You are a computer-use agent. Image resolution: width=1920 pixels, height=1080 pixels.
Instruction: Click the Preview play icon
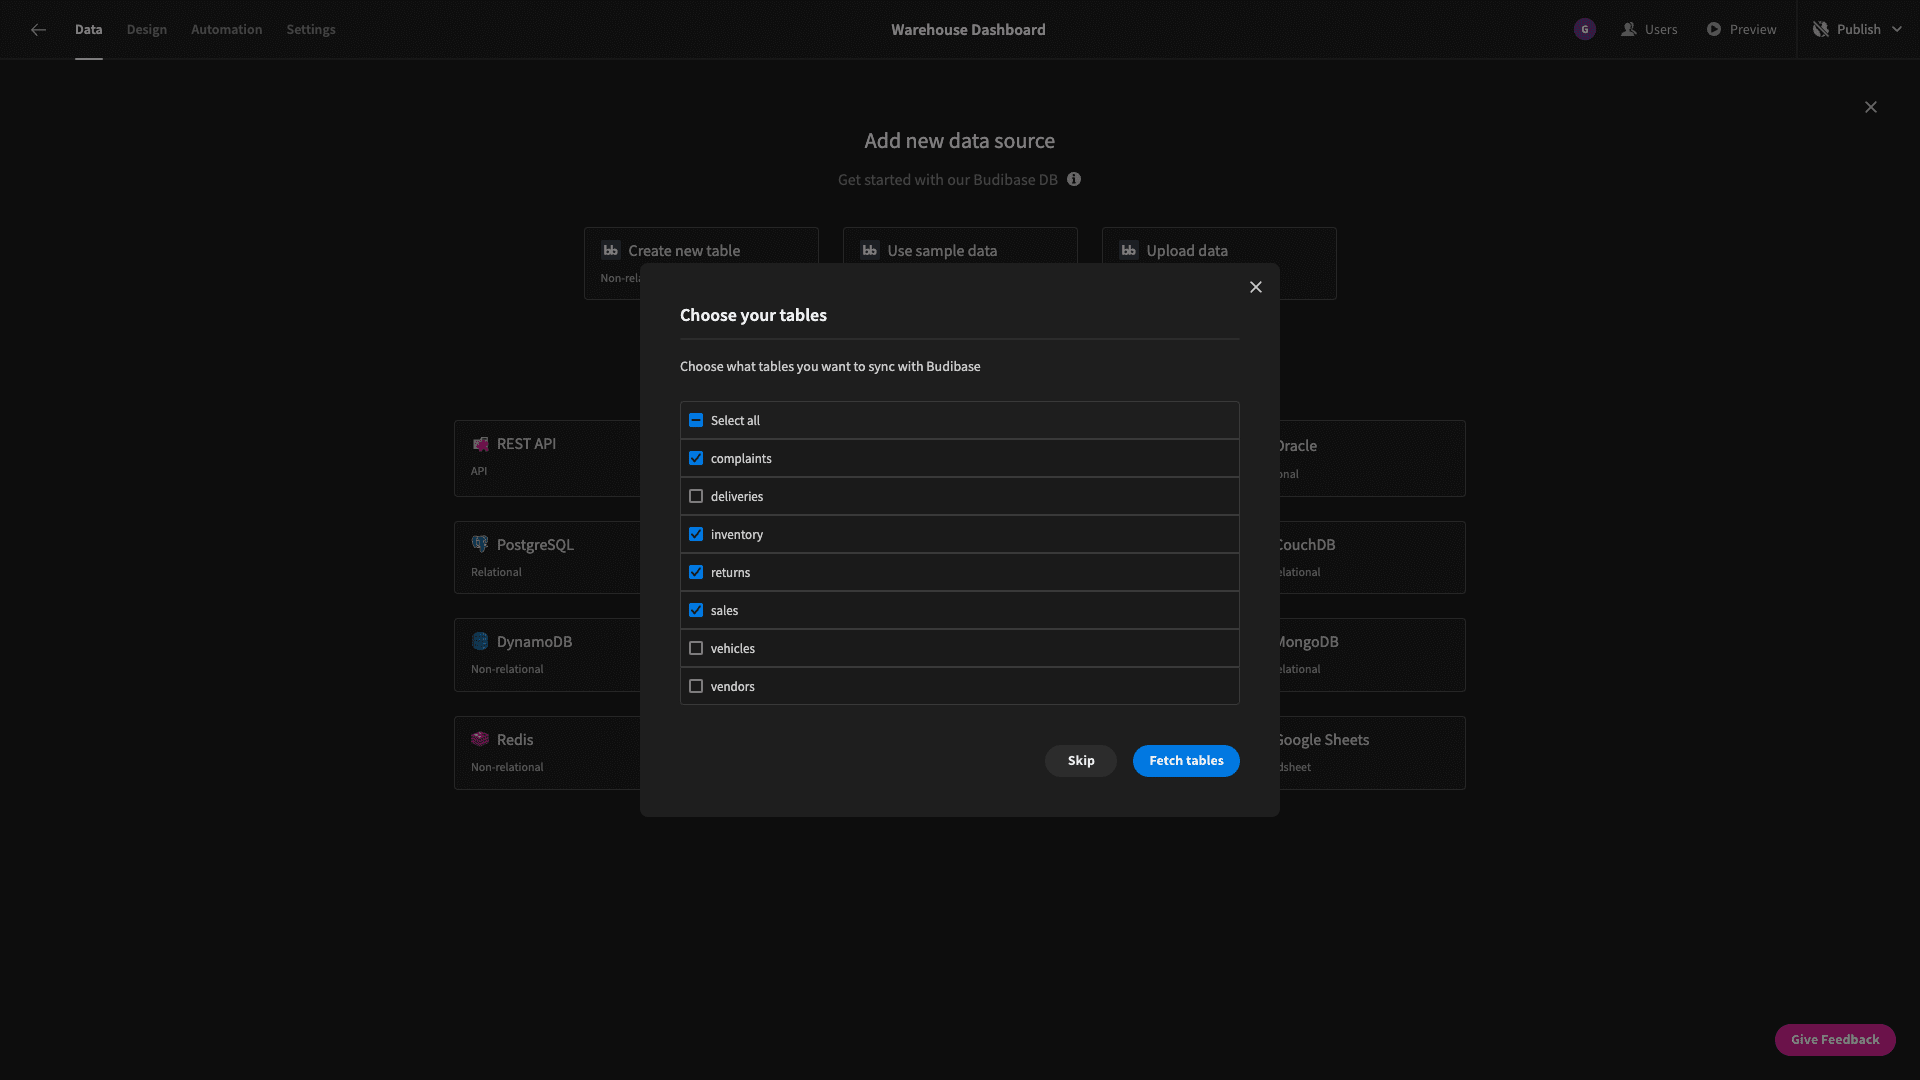pos(1714,30)
